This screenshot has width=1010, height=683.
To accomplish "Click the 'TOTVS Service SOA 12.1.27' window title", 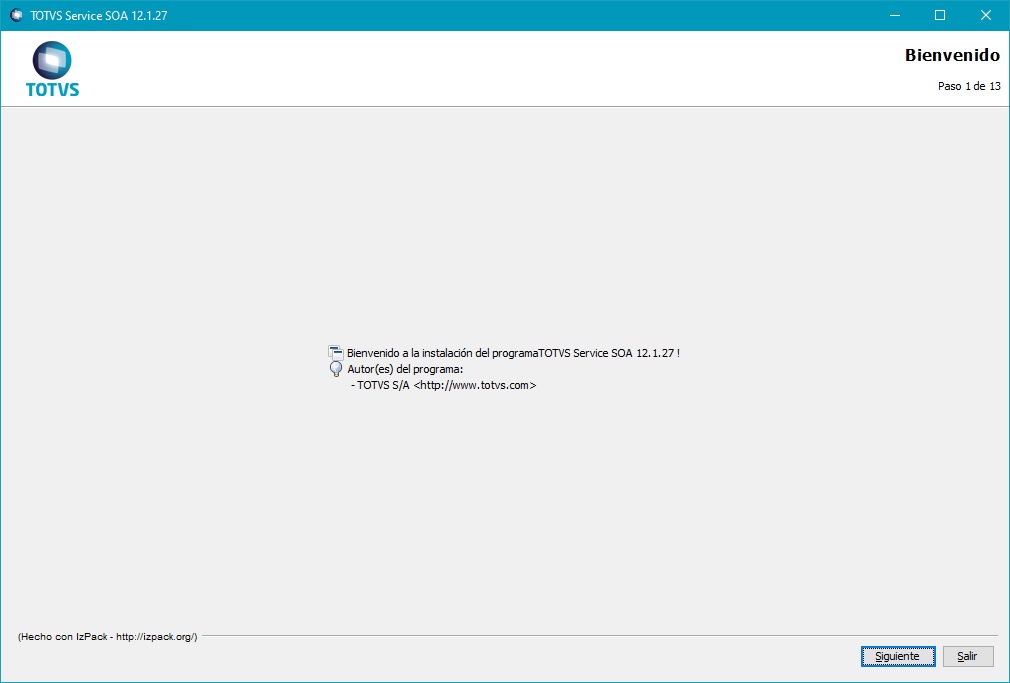I will [x=99, y=15].
